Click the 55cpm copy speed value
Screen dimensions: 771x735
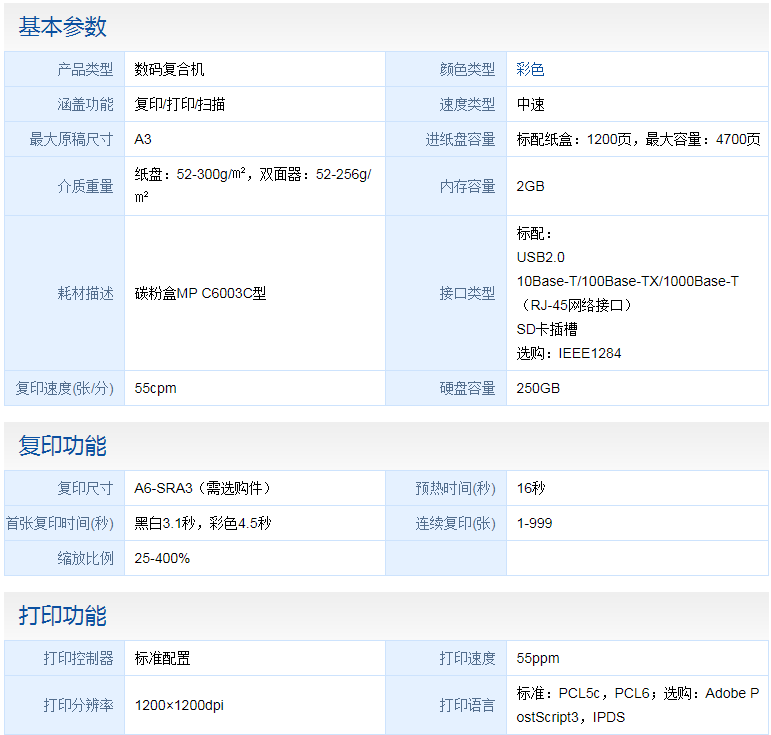(x=155, y=388)
